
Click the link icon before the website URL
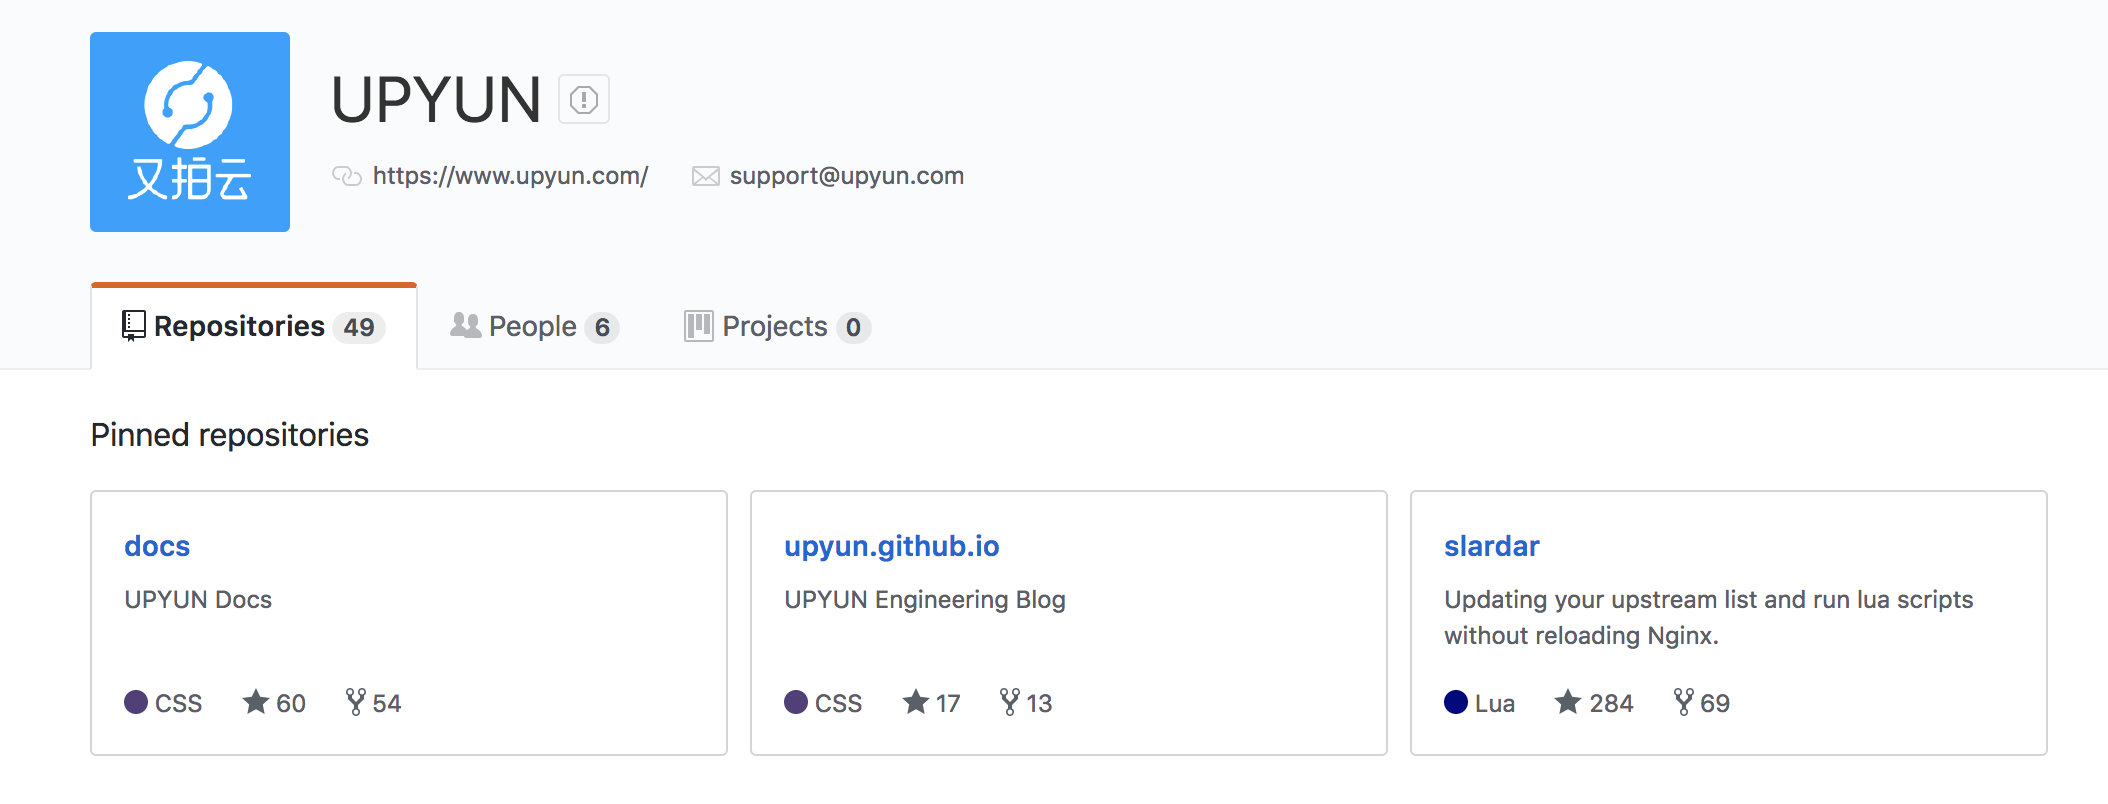(346, 176)
